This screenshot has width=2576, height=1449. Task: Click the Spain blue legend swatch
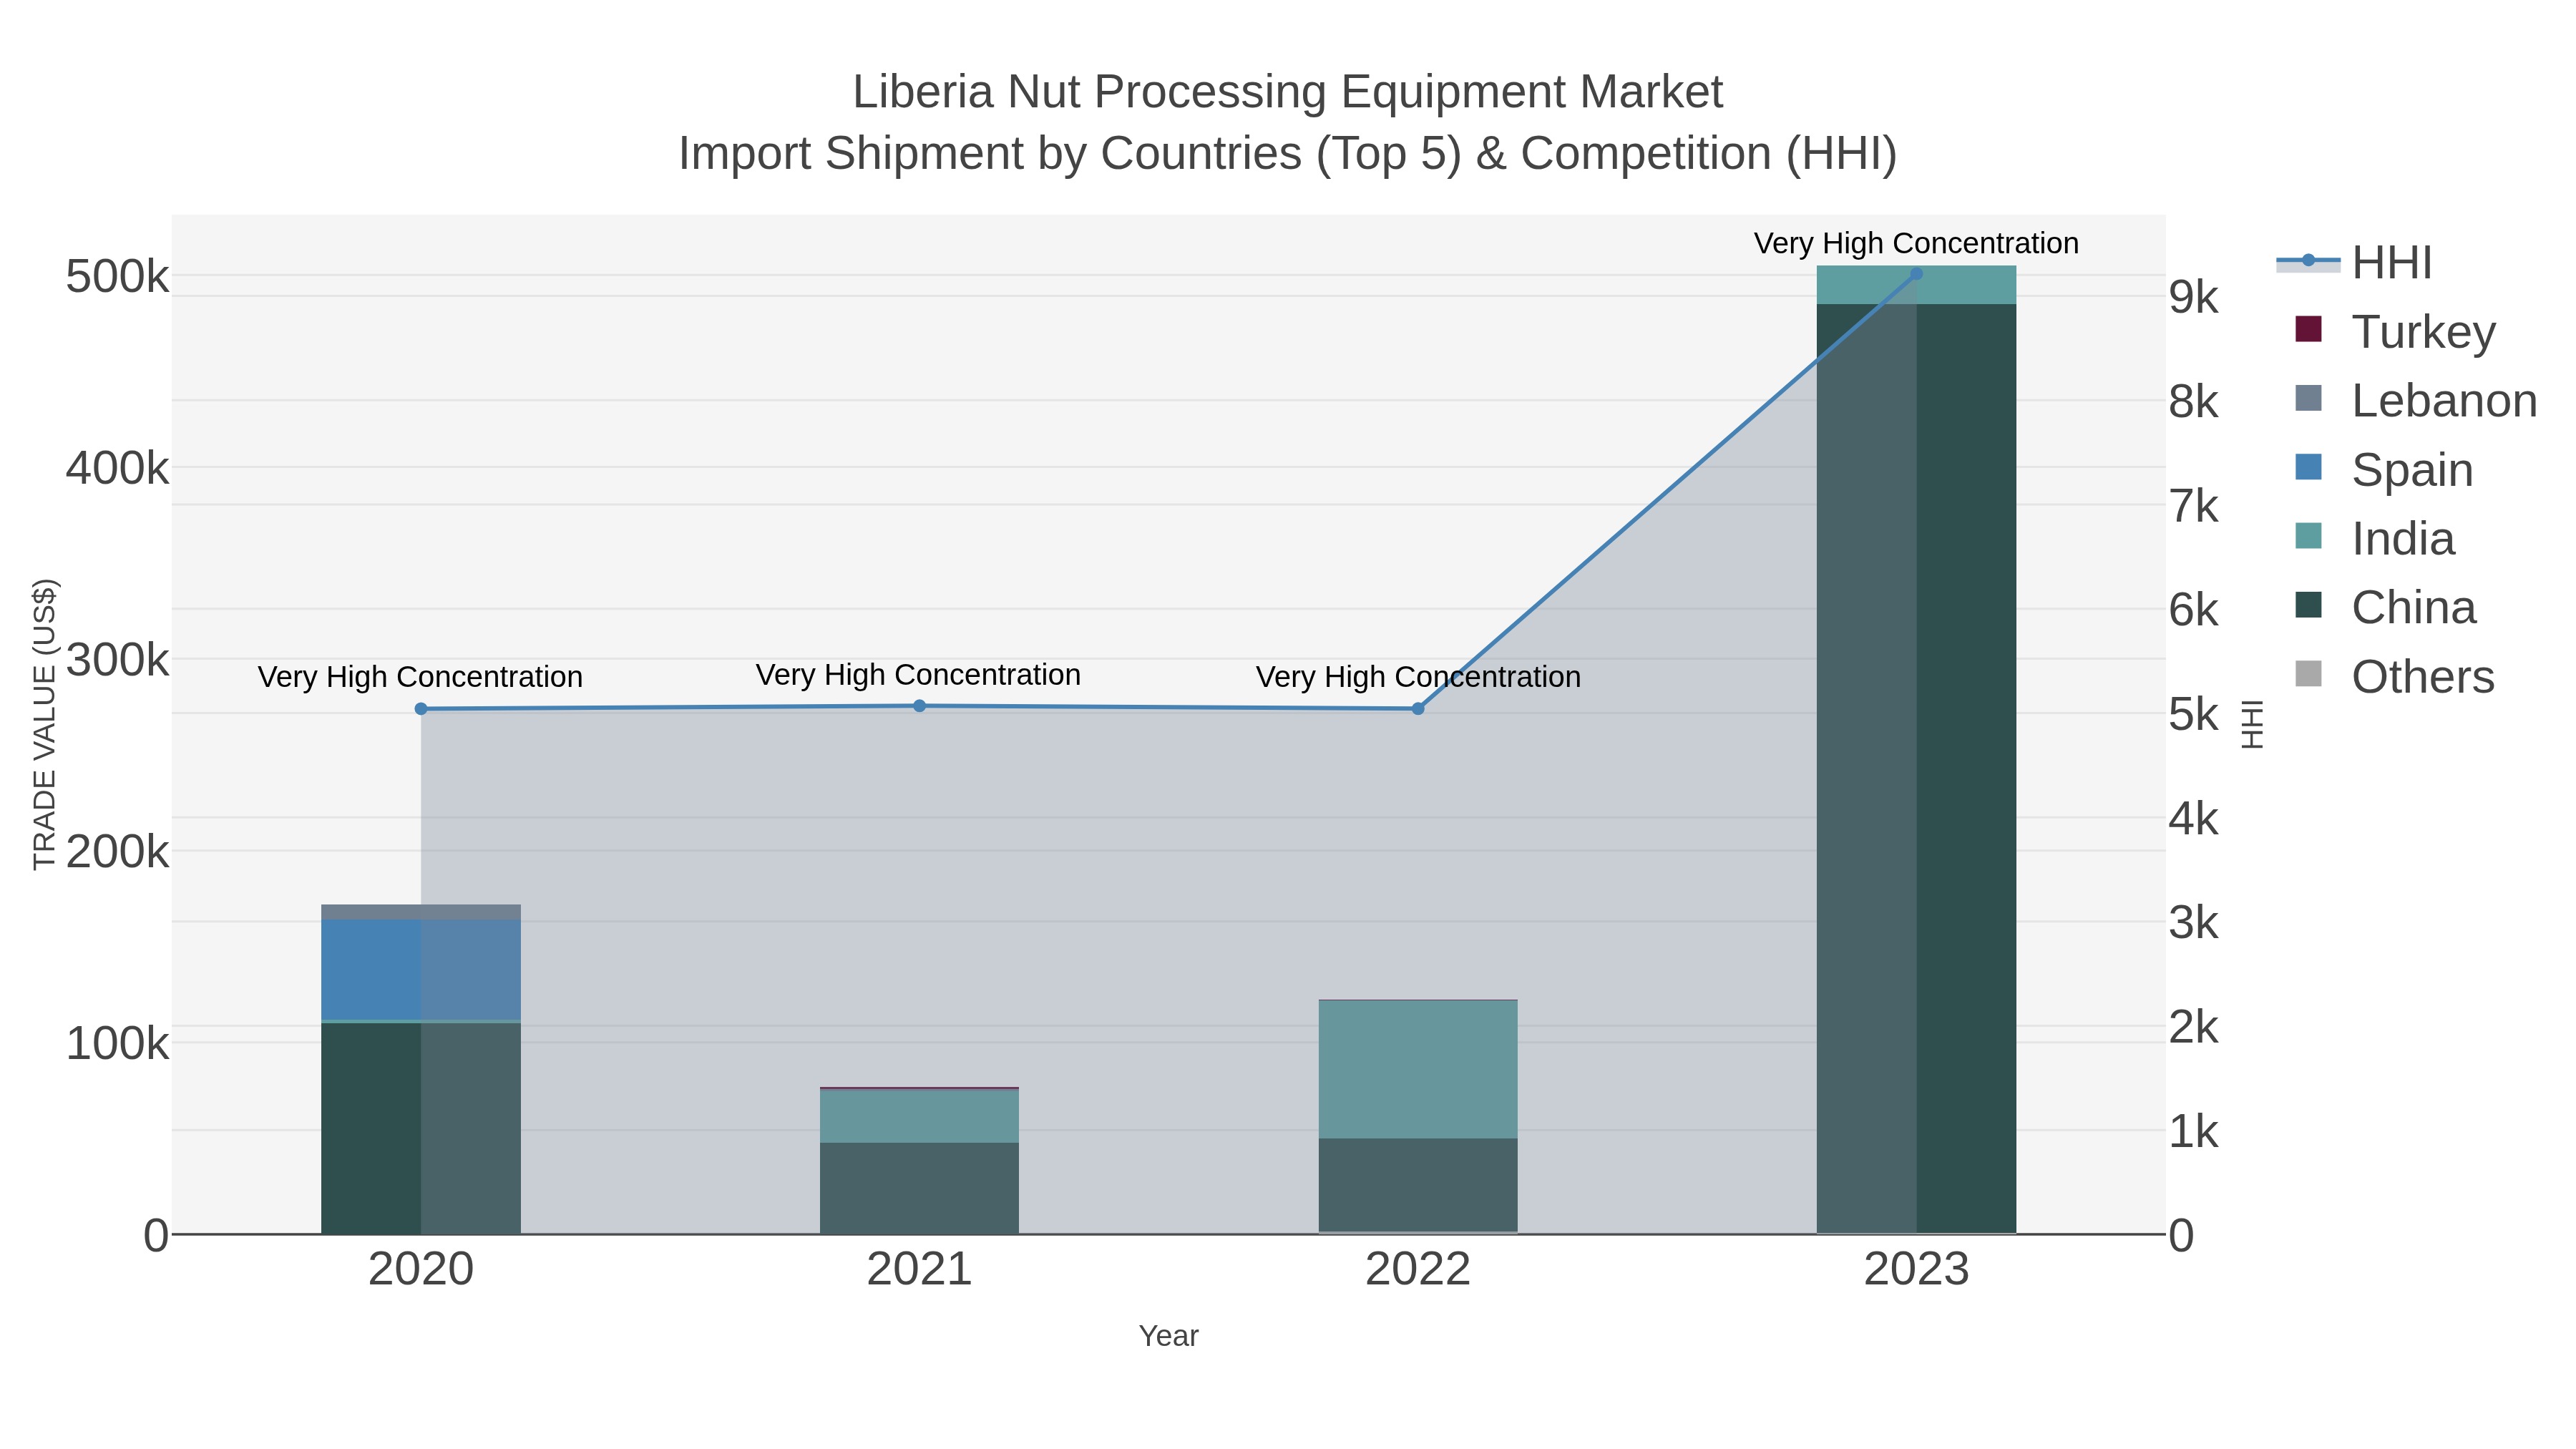click(x=2308, y=467)
